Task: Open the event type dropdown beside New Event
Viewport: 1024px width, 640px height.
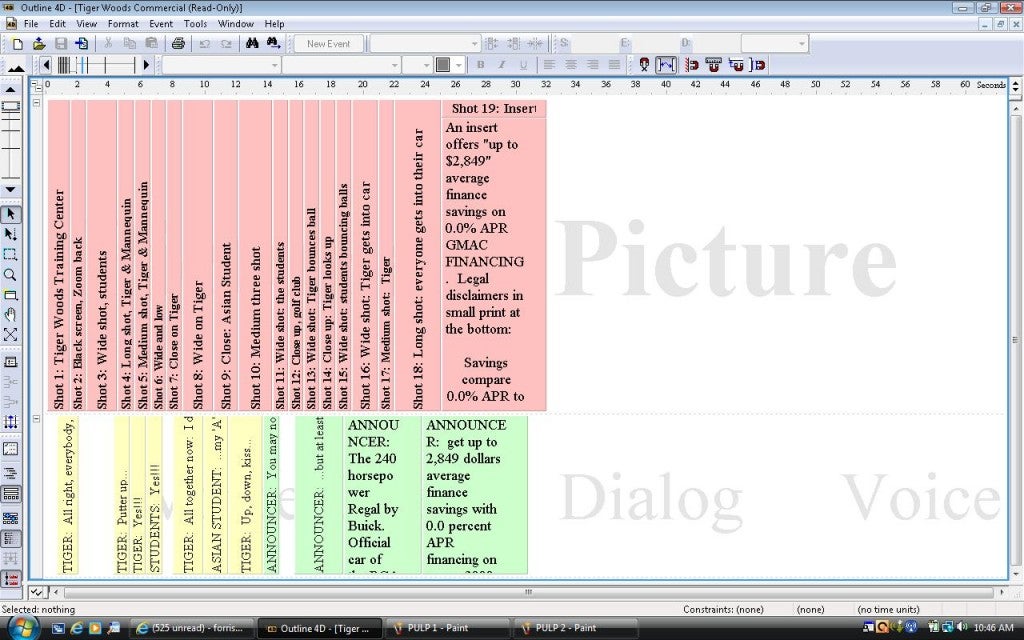Action: tap(474, 44)
